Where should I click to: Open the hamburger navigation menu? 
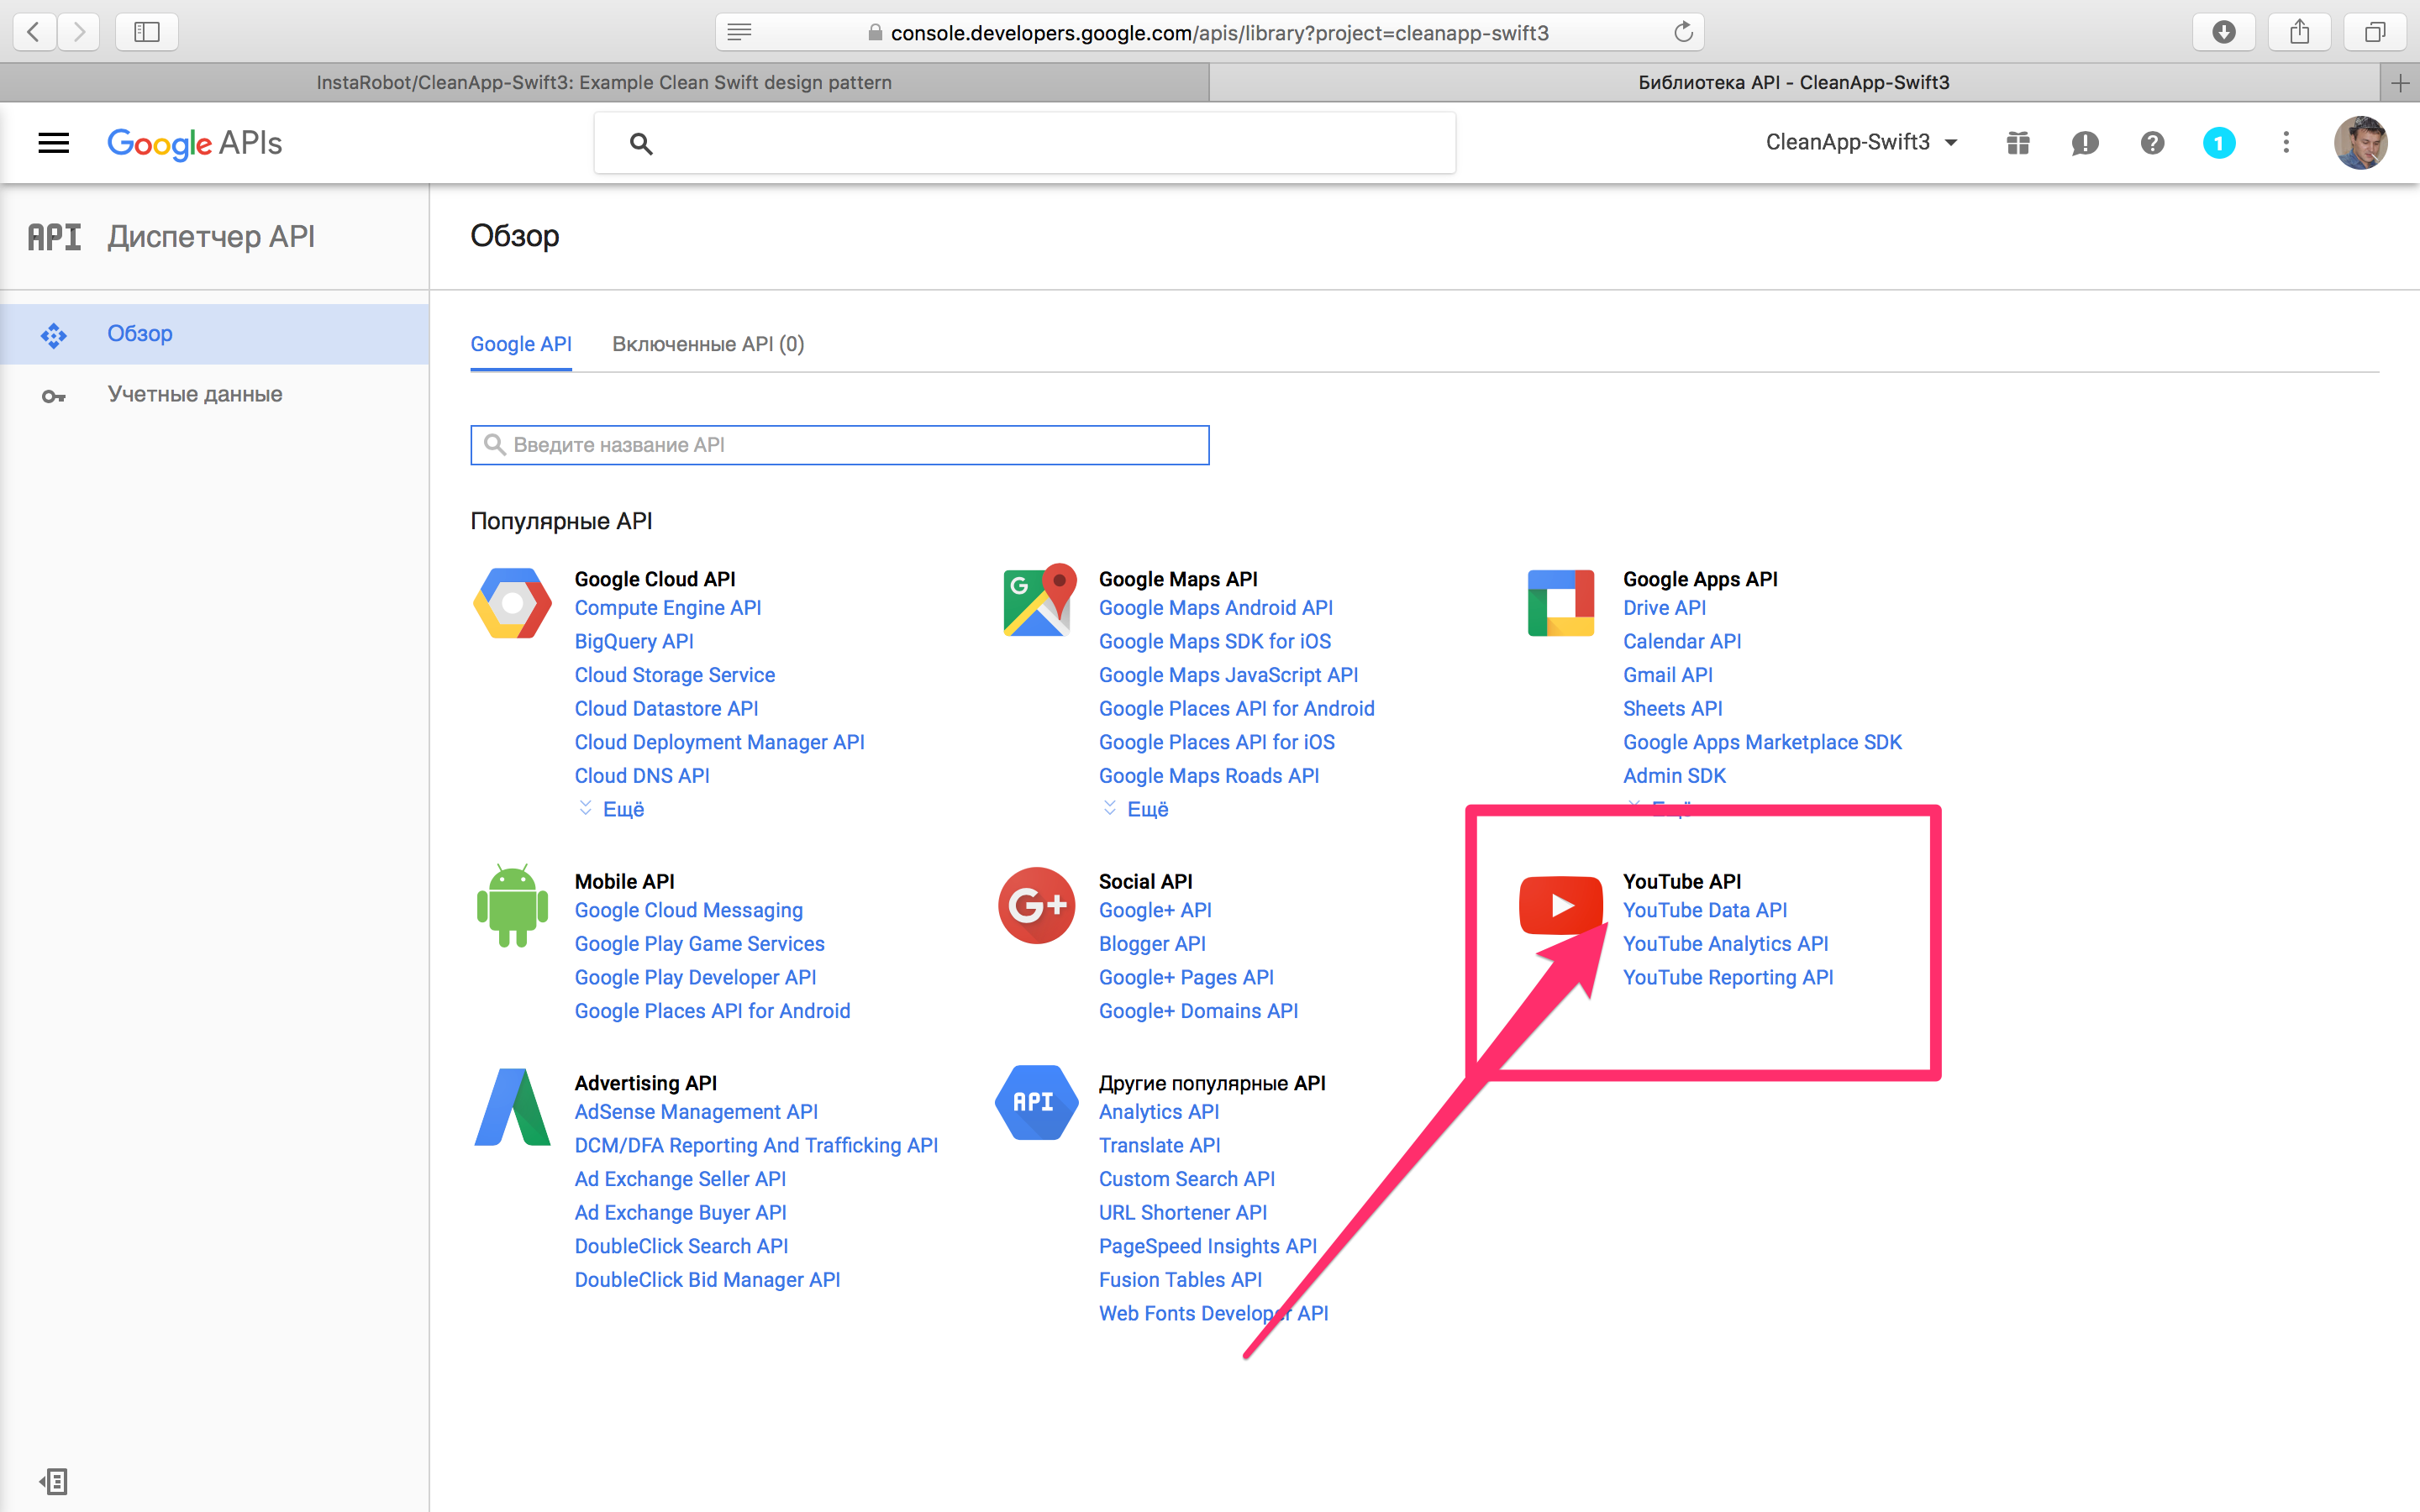pos(53,143)
